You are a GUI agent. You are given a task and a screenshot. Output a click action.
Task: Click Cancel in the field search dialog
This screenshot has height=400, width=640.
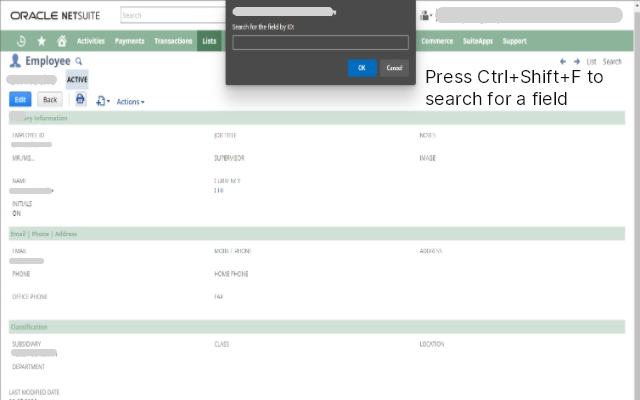[x=394, y=68]
